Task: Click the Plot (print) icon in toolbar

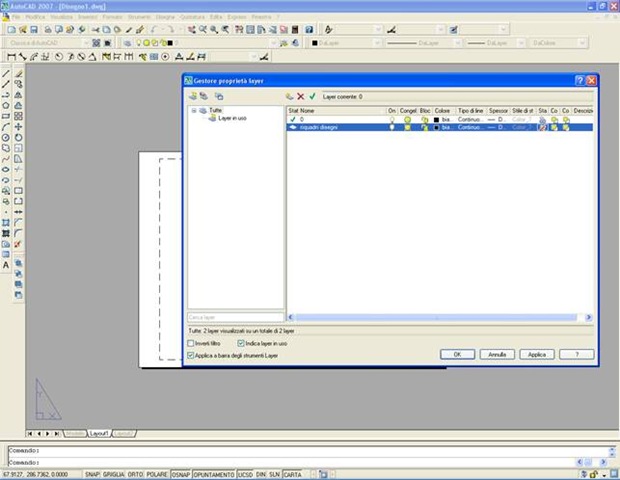Action: tap(47, 30)
